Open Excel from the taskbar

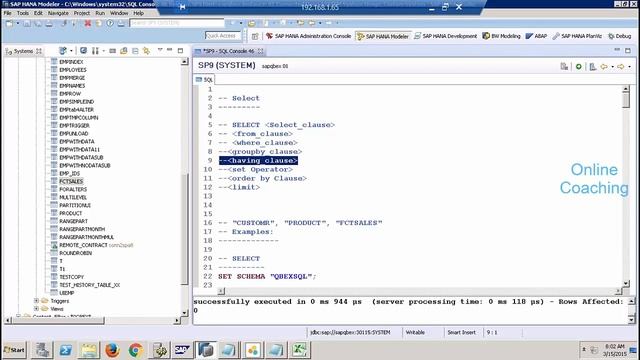pos(299,350)
